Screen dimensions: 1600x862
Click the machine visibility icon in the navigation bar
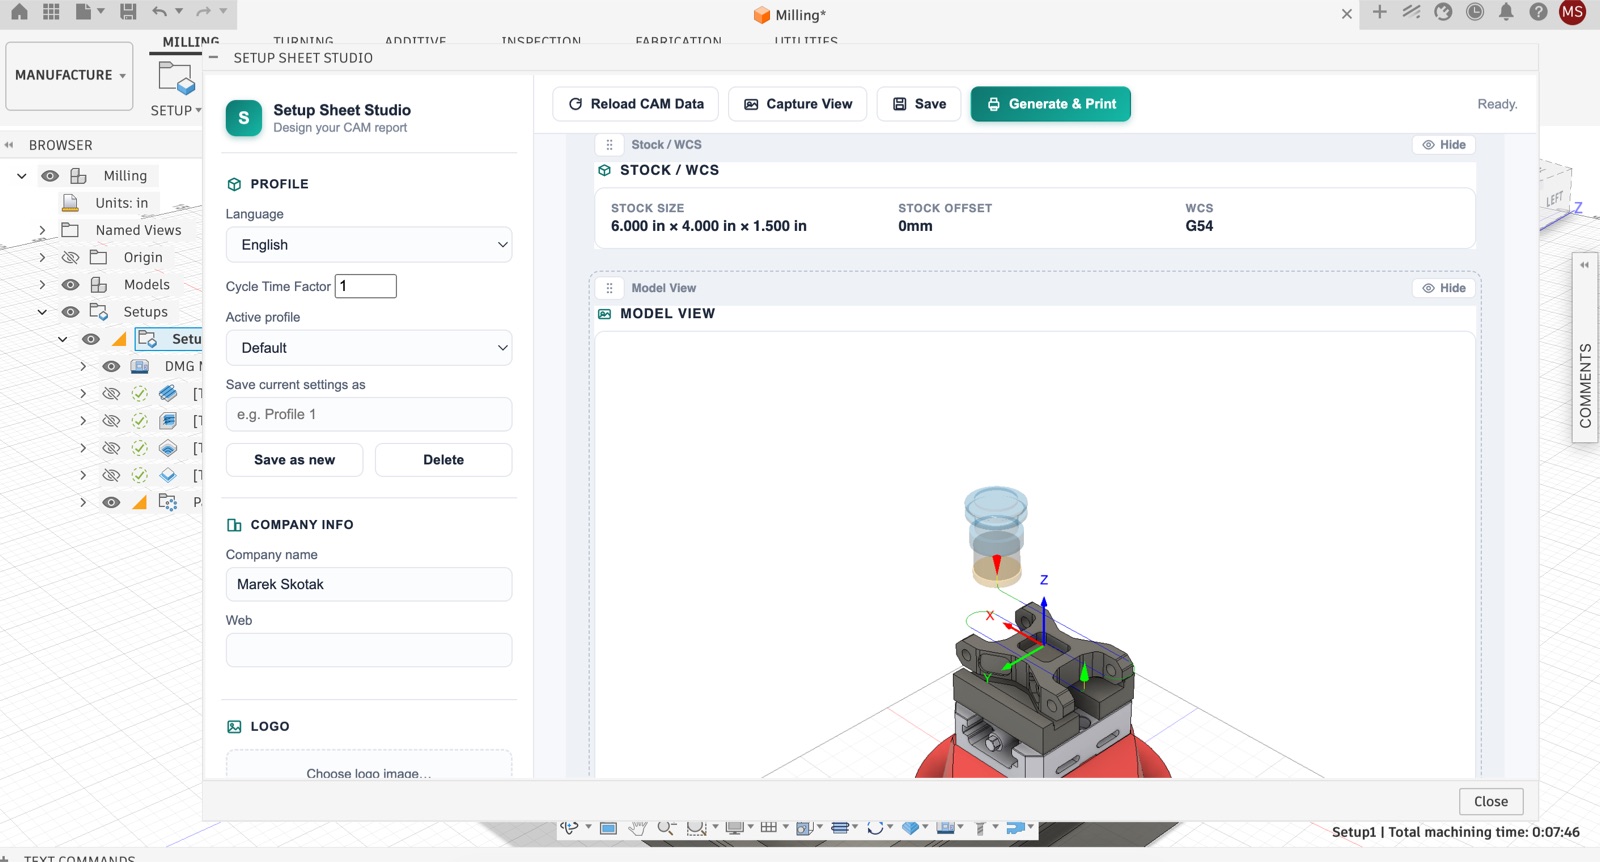(945, 827)
